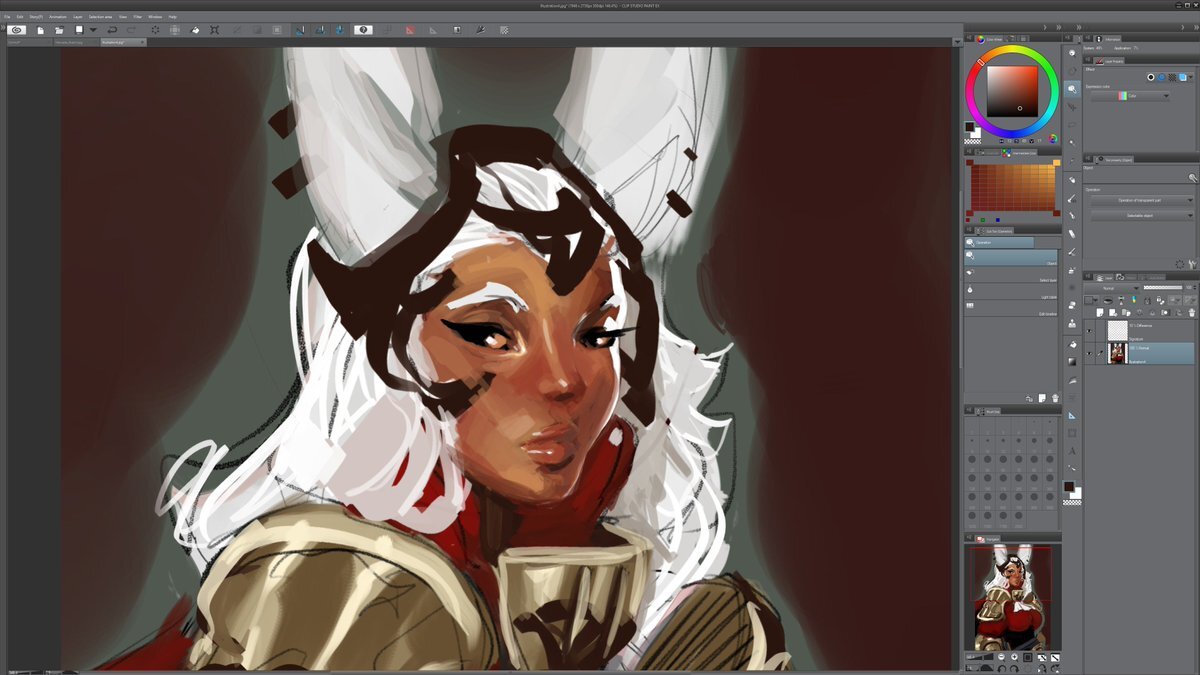Hide the Signature layer via eye icon
Image resolution: width=1200 pixels, height=675 pixels.
(x=1089, y=329)
